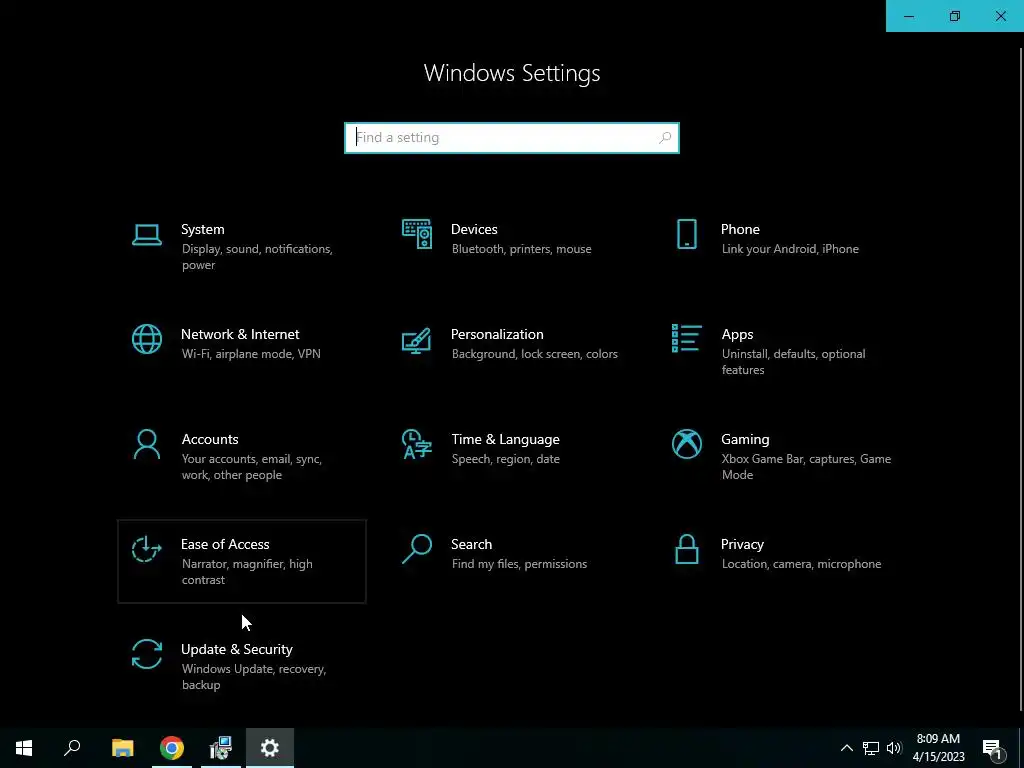Show hidden tray icons chevron

(x=846, y=748)
